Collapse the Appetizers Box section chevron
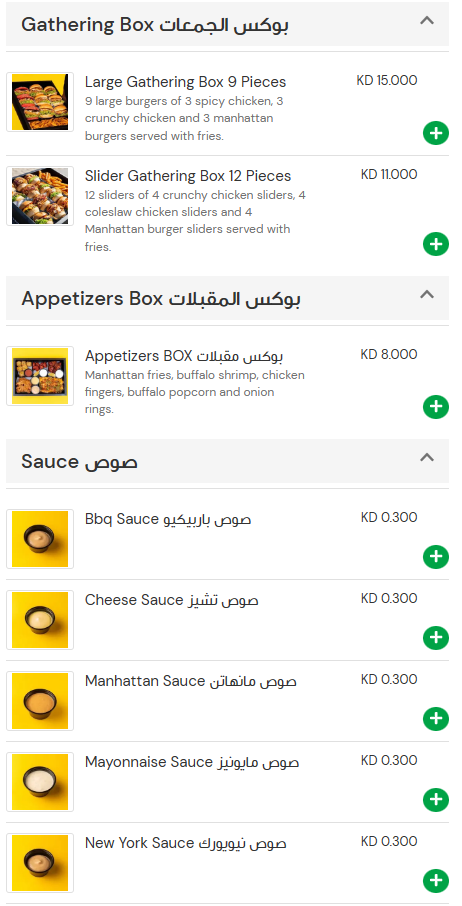The height and width of the screenshot is (906, 462). pyautogui.click(x=427, y=294)
